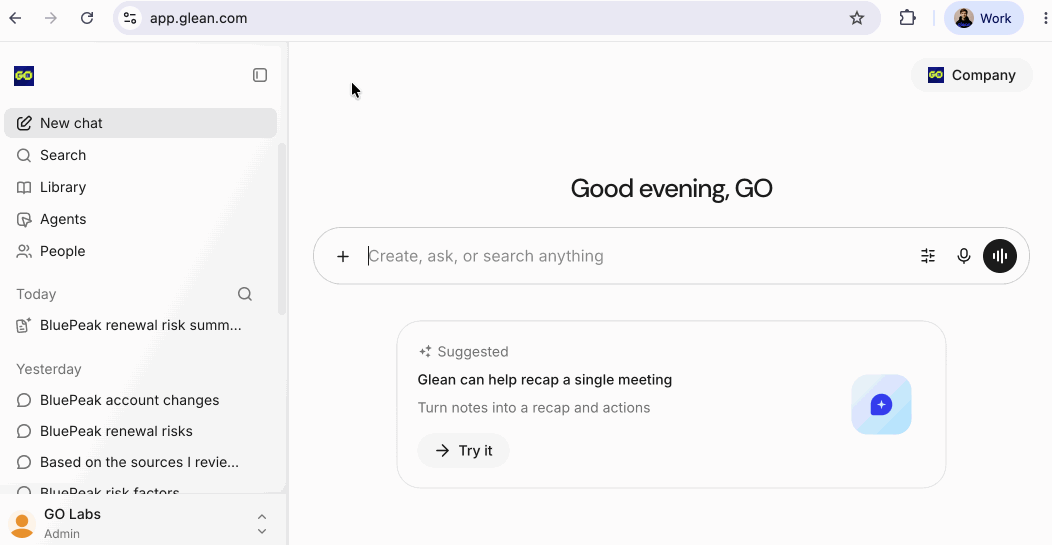Viewport: 1052px width, 545px height.
Task: Open the browser extensions puzzle icon
Action: click(907, 18)
